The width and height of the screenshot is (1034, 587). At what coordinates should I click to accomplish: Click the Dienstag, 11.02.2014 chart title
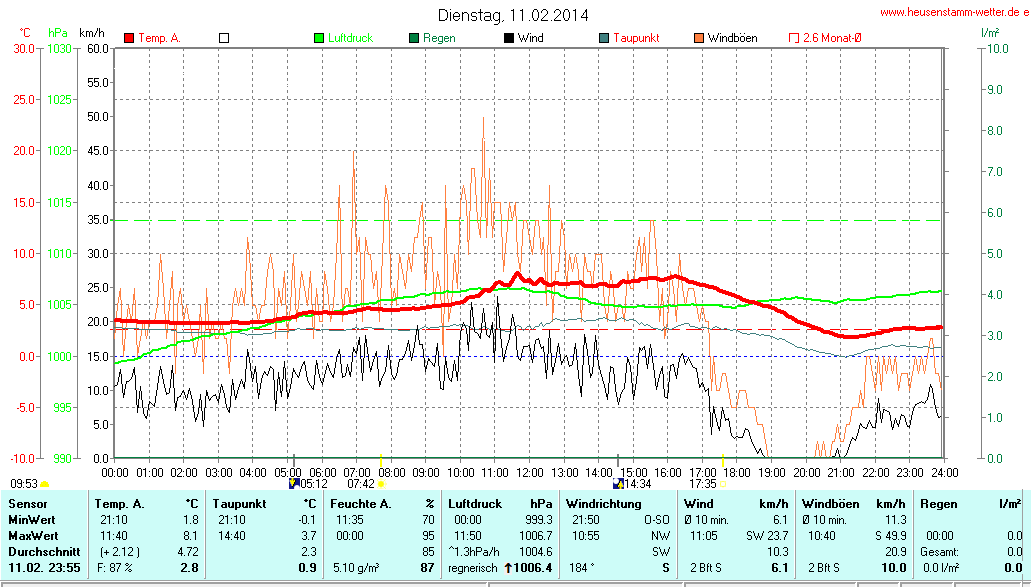click(x=513, y=15)
